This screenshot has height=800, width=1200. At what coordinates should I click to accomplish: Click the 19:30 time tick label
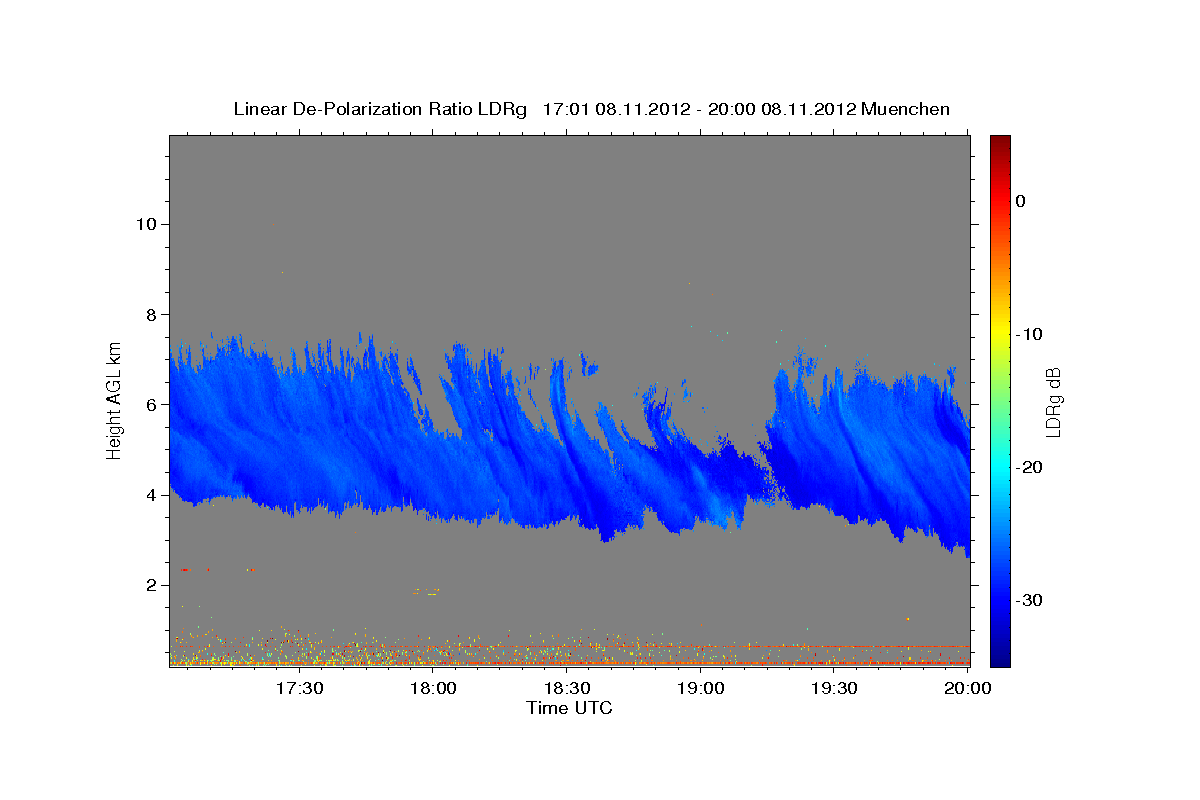click(x=835, y=688)
